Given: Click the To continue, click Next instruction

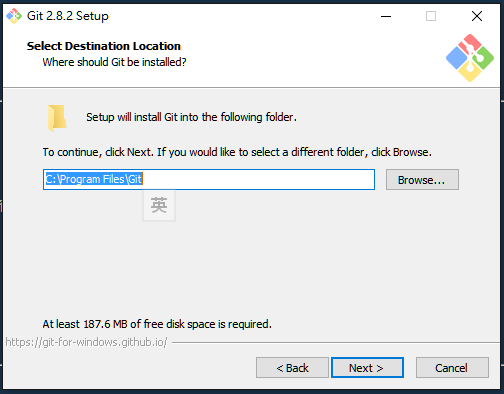Looking at the screenshot, I should [237, 152].
